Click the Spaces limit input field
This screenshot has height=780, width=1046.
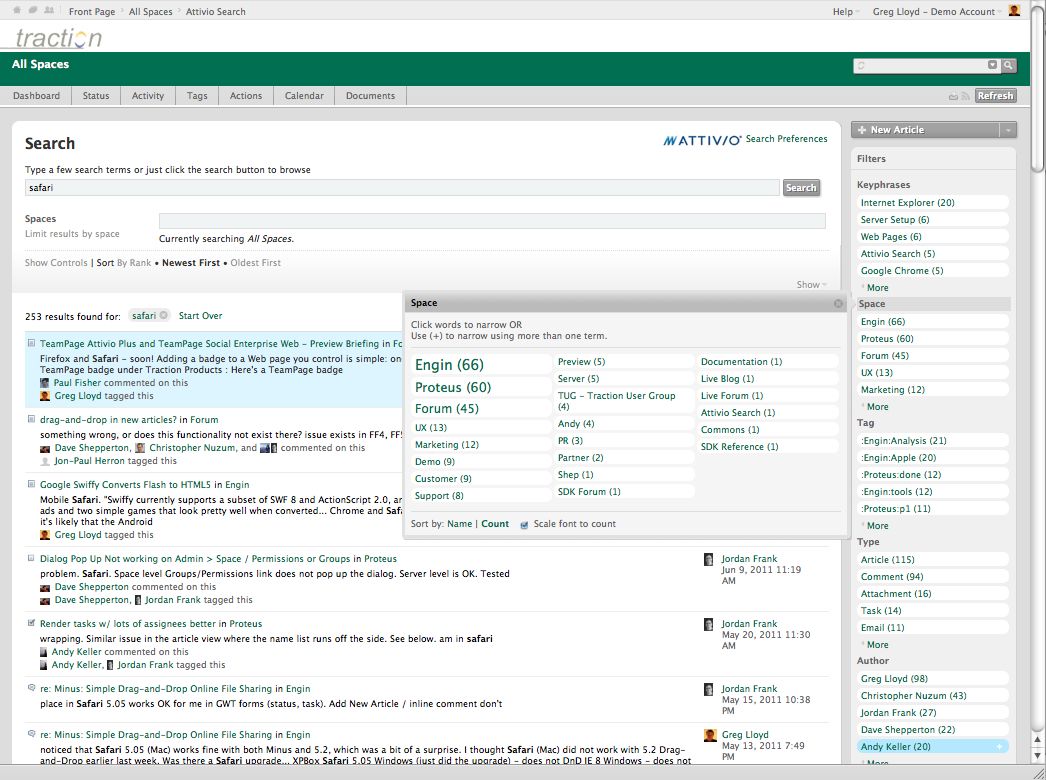click(x=492, y=221)
